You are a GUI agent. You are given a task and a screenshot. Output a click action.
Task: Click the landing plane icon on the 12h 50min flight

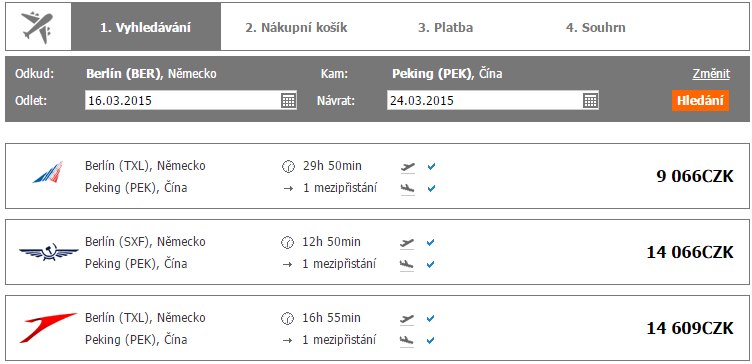point(407,264)
